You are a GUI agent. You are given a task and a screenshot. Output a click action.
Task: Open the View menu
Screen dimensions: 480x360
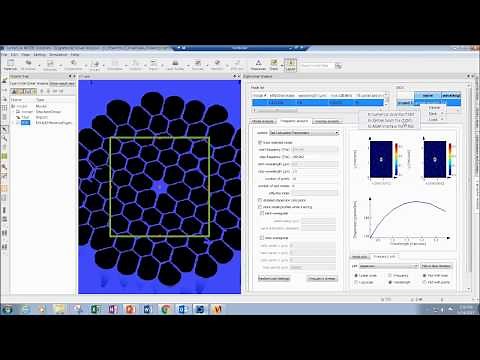pyautogui.click(x=26, y=55)
